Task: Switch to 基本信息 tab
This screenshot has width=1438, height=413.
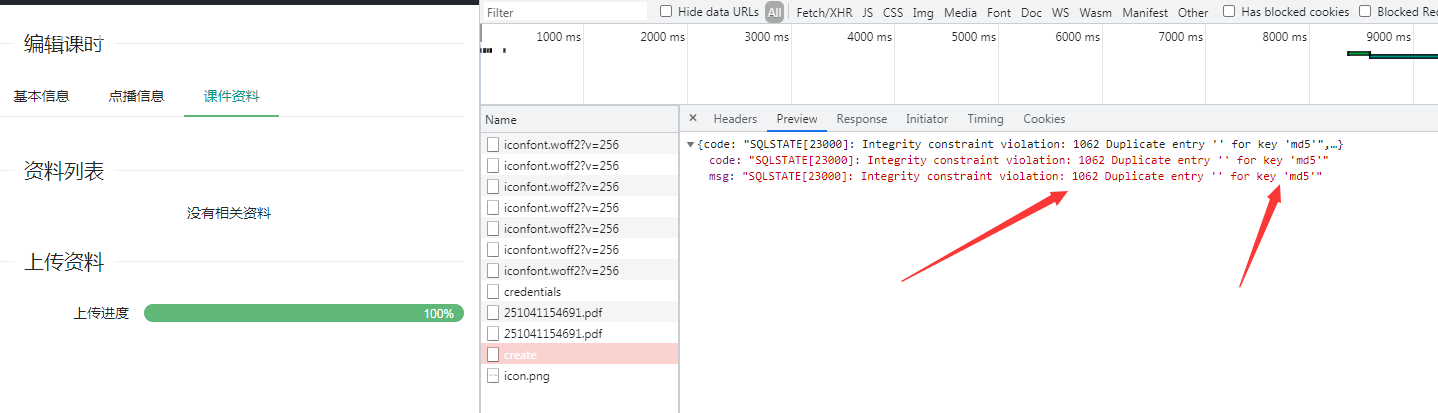Action: (41, 96)
